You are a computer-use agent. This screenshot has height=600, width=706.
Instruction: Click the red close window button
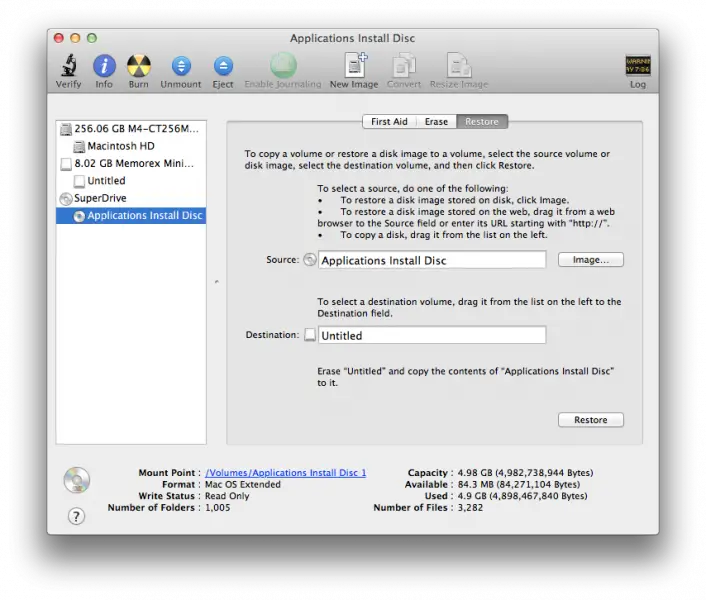59,38
